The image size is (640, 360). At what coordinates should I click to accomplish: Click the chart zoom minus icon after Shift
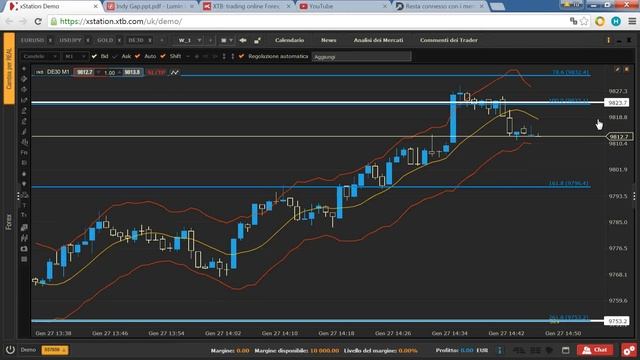pos(188,56)
